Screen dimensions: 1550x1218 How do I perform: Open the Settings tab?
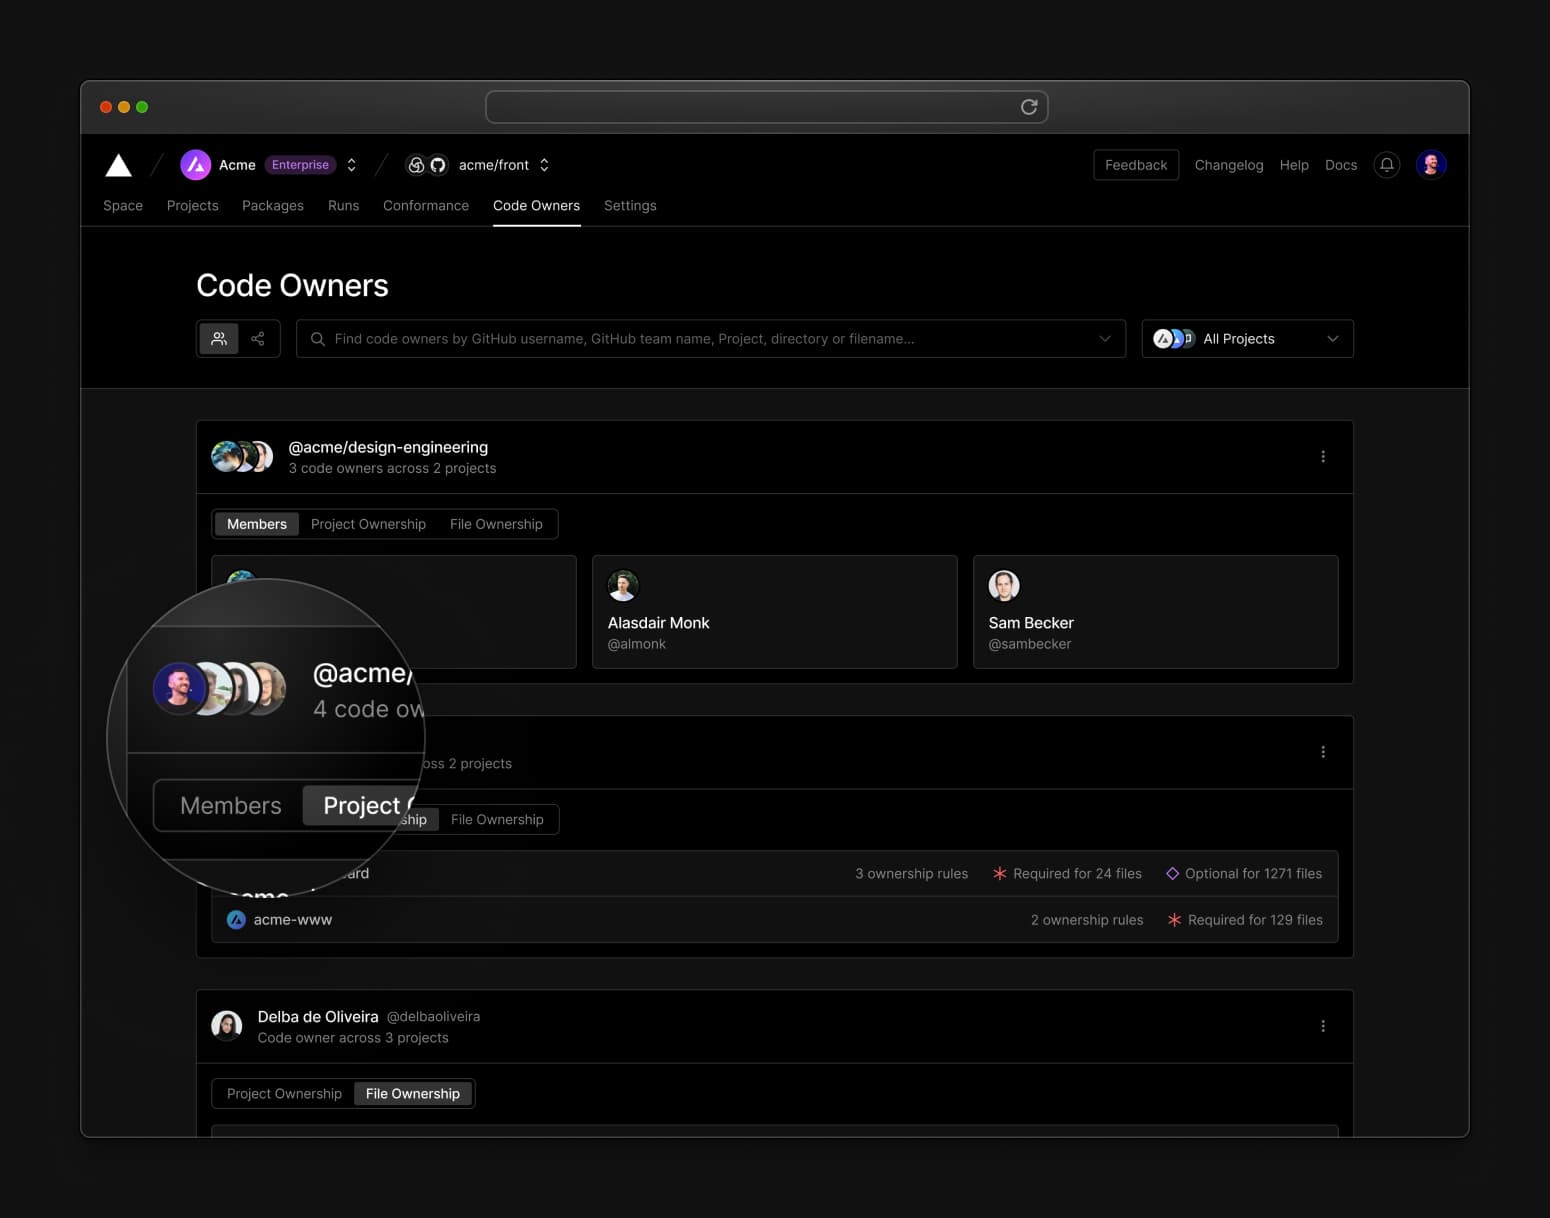(629, 206)
